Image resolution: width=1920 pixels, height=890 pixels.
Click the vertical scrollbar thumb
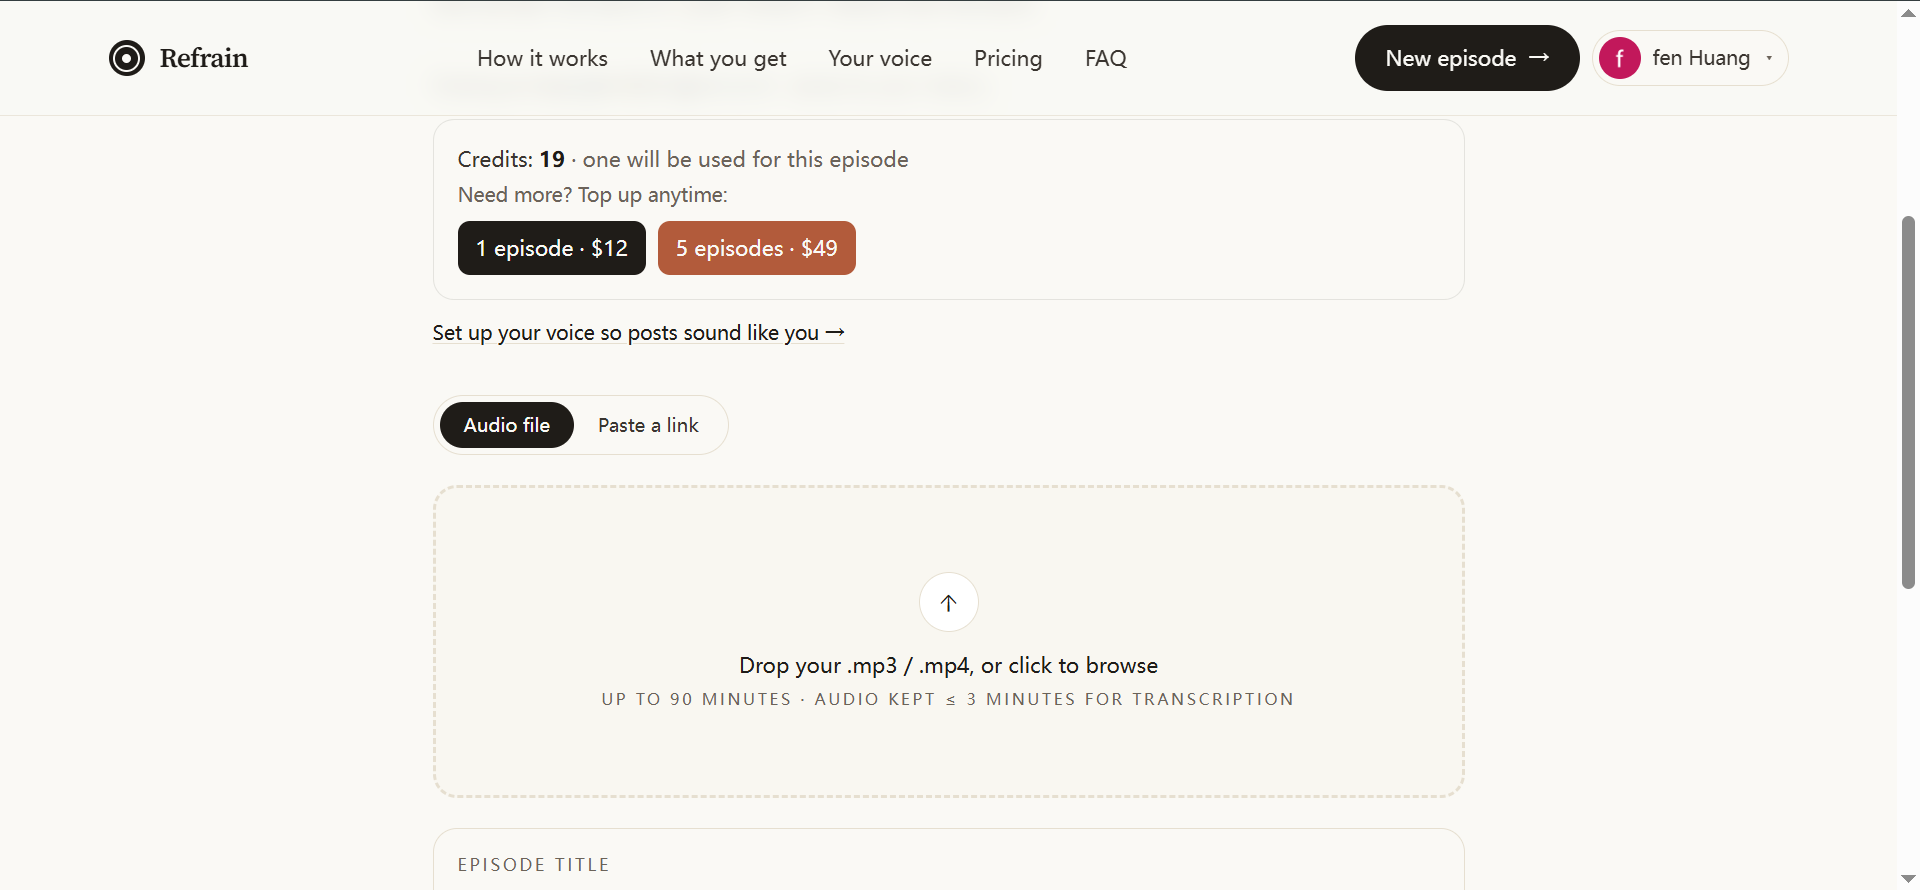click(1908, 402)
